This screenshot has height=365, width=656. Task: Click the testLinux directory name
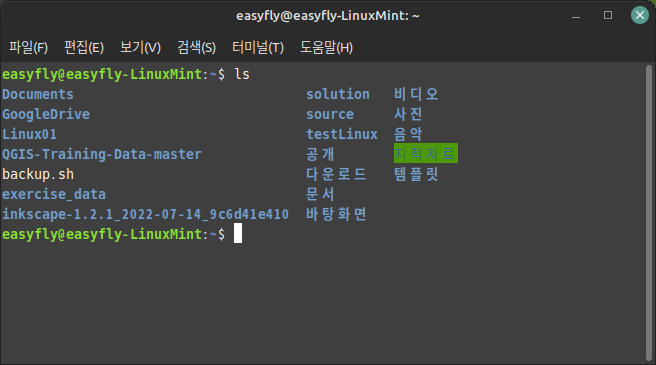pos(342,134)
